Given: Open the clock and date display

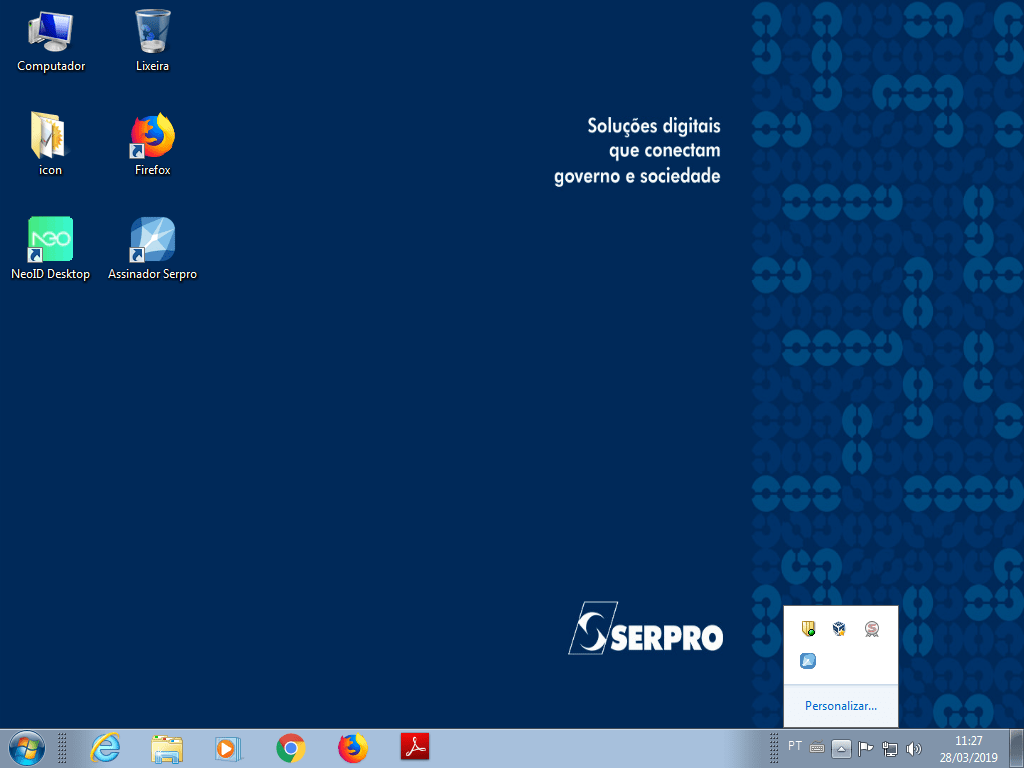Looking at the screenshot, I should click(x=968, y=748).
